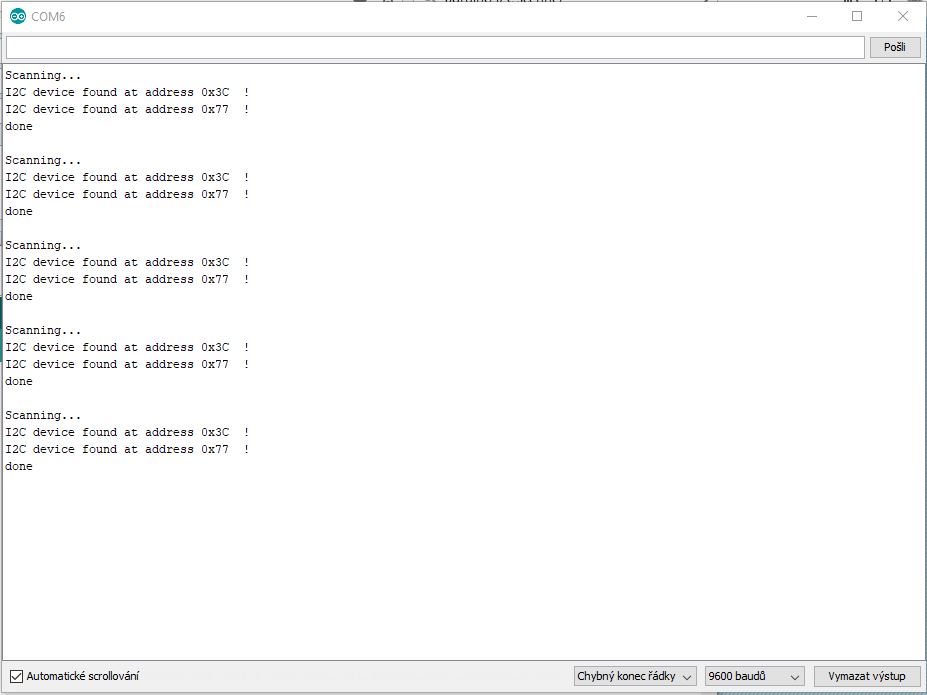
Task: Toggle the Automatické scrollování checkbox
Action: click(16, 676)
